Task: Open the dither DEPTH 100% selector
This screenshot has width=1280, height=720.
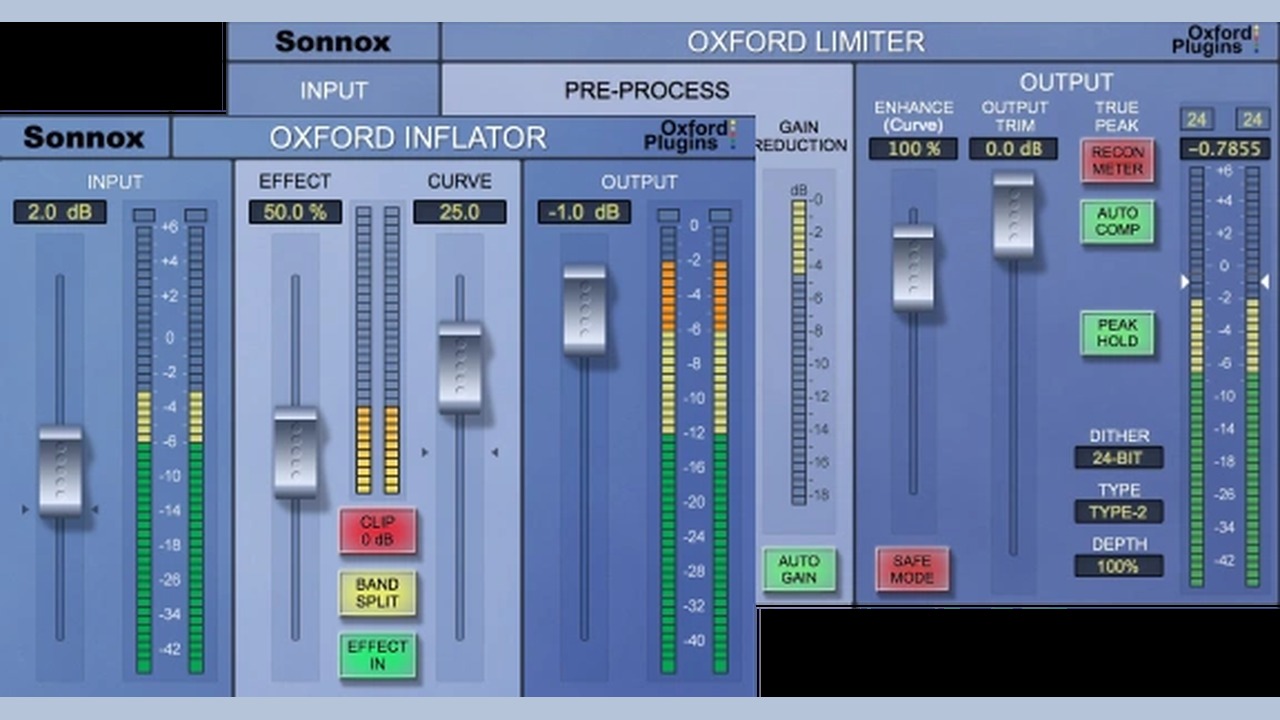Action: click(1118, 566)
